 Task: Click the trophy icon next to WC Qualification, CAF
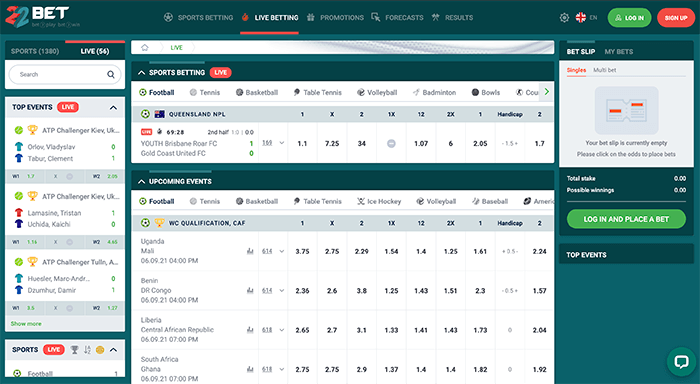tap(159, 223)
